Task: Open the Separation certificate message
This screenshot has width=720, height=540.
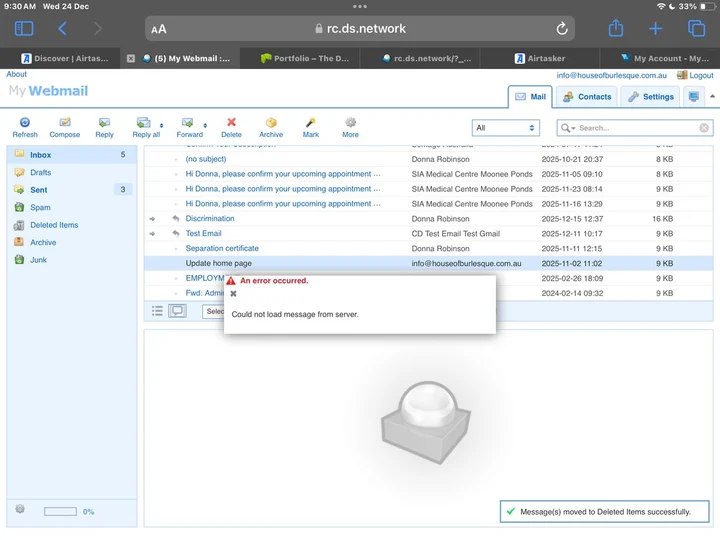Action: click(x=222, y=248)
